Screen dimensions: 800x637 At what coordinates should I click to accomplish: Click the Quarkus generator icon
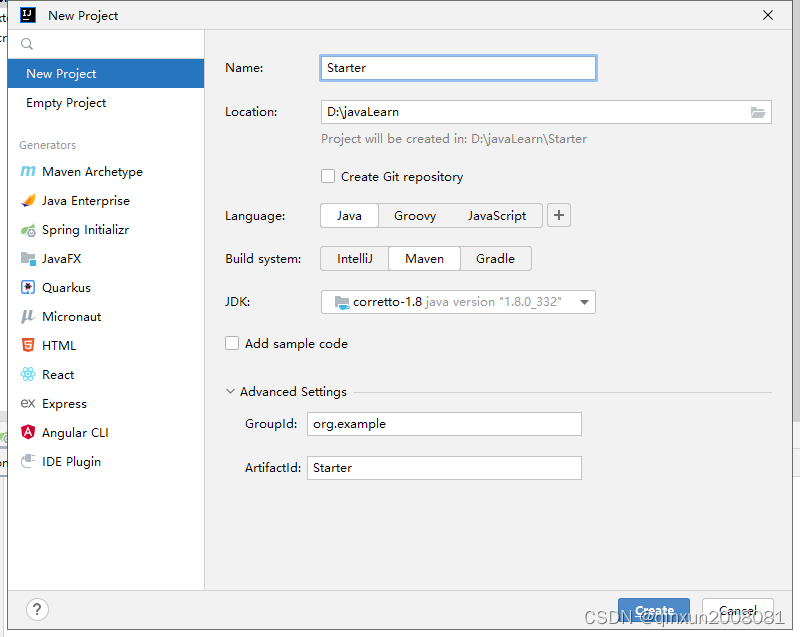[x=28, y=288]
